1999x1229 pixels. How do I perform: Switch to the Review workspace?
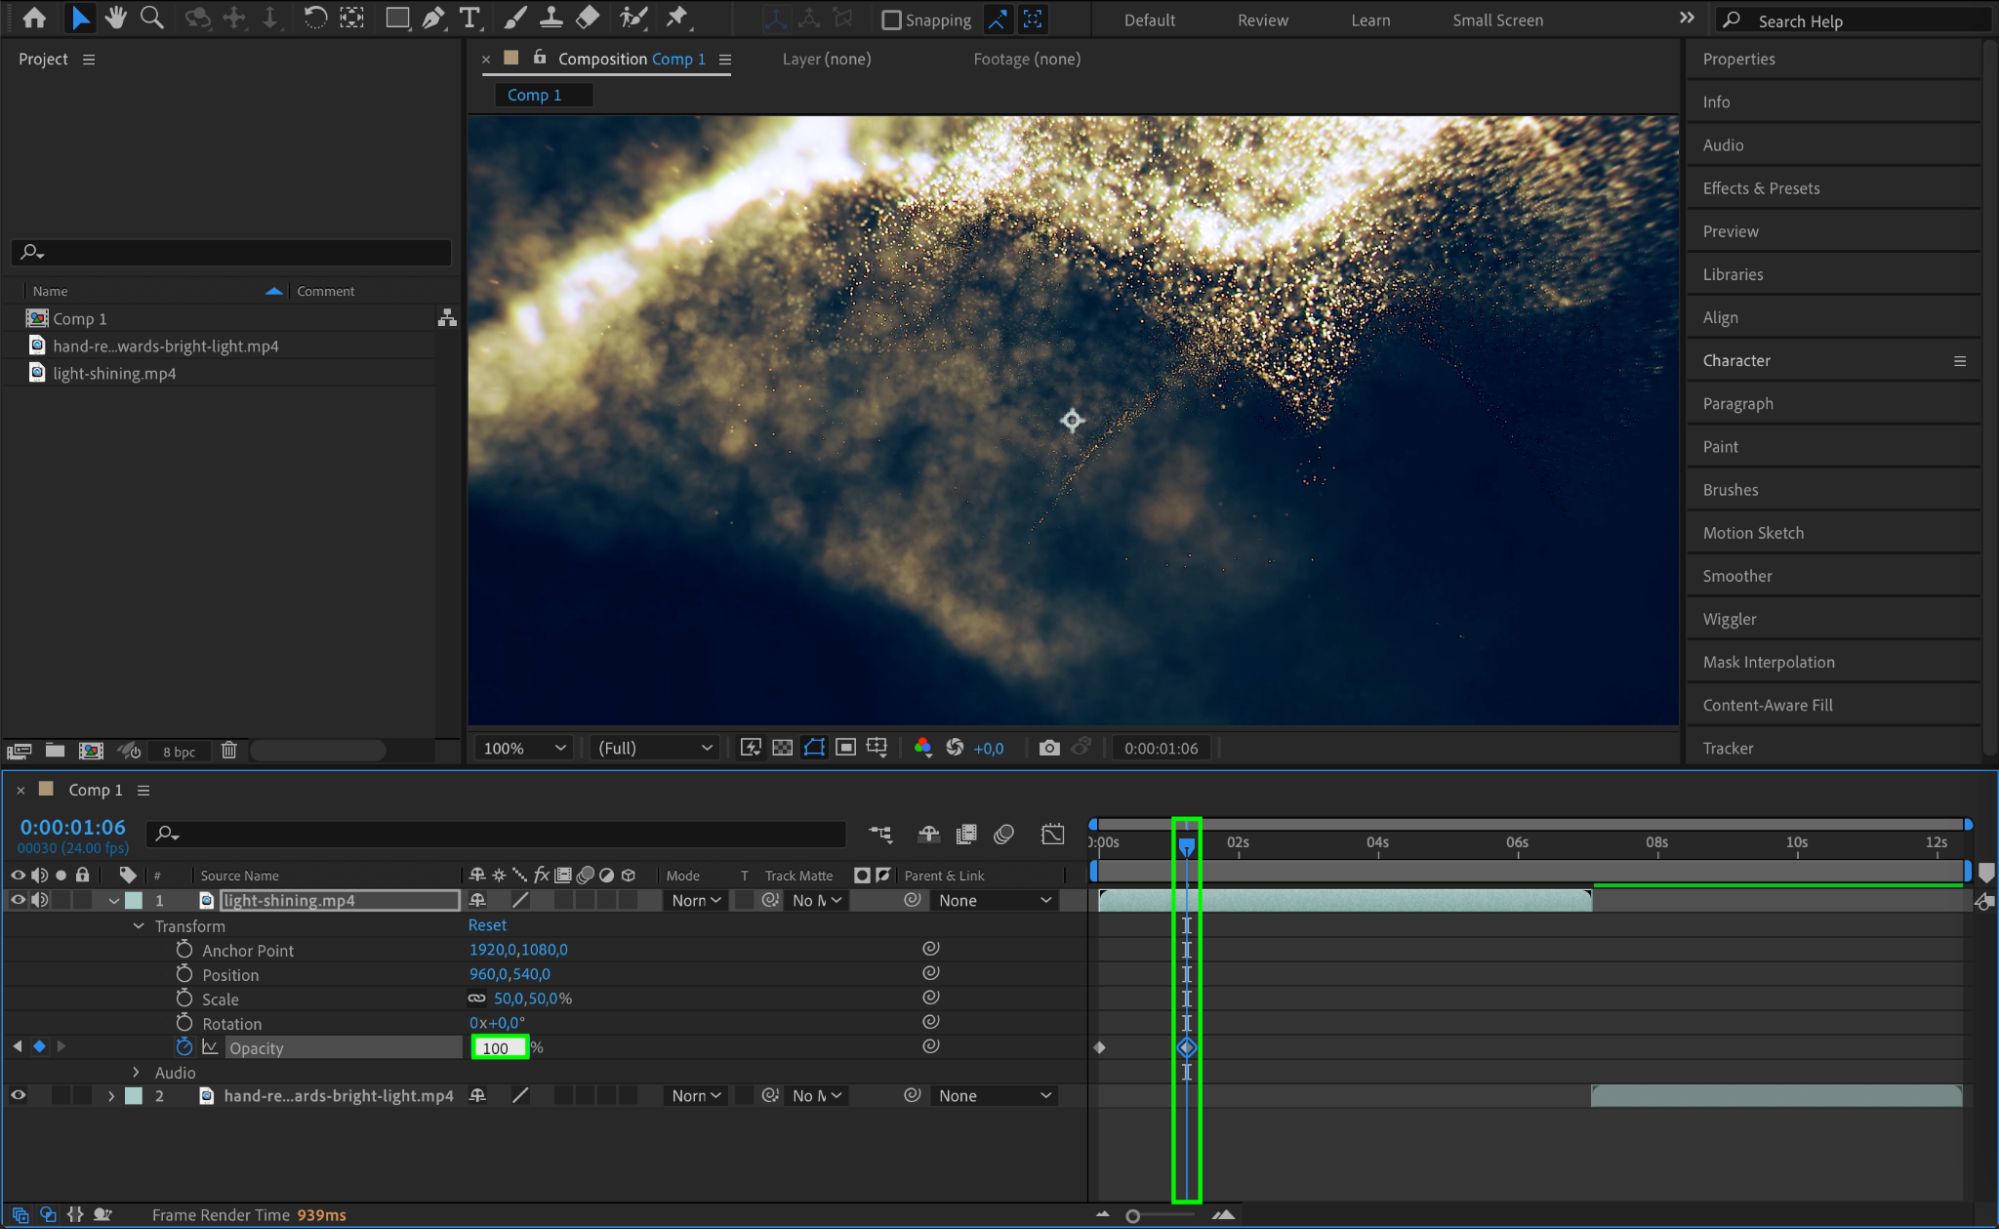tap(1262, 20)
